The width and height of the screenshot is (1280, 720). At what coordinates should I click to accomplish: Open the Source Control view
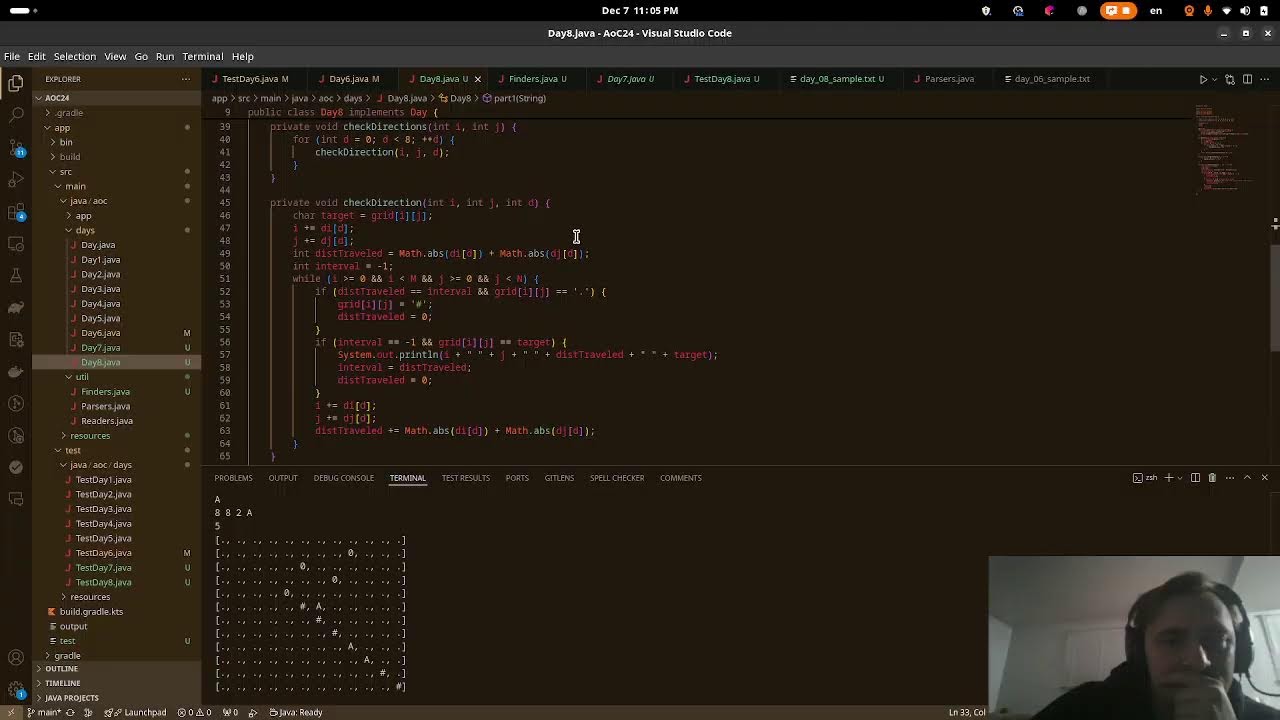[15, 148]
